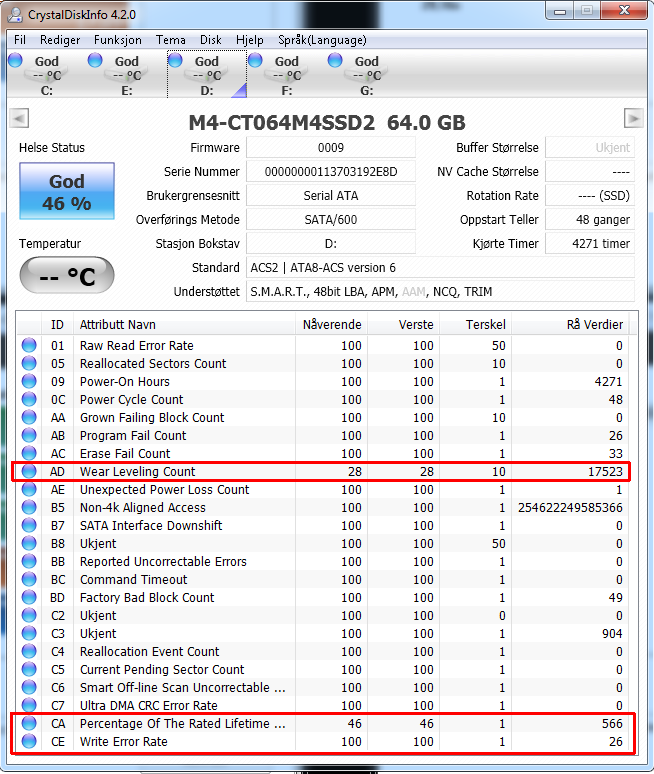This screenshot has height=774, width=654.
Task: Click status icon for Factory Bad Block Count
Action: (x=29, y=597)
